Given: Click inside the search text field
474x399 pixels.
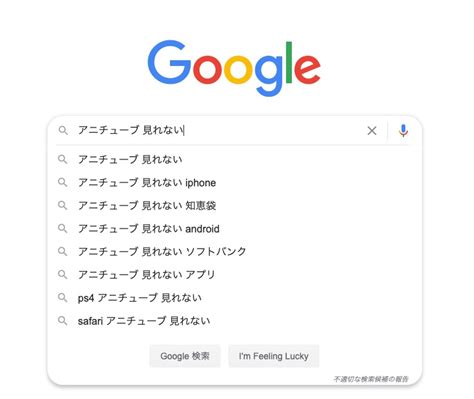Looking at the screenshot, I should point(218,130).
